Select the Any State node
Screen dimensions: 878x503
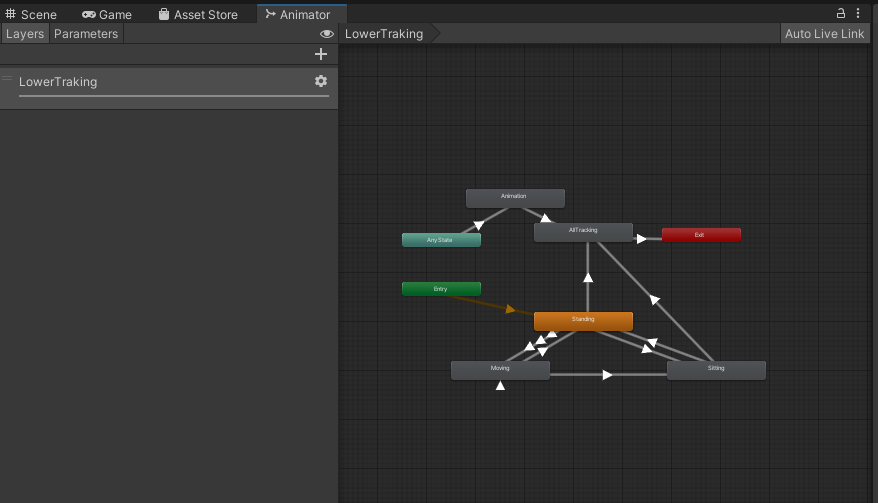point(441,240)
